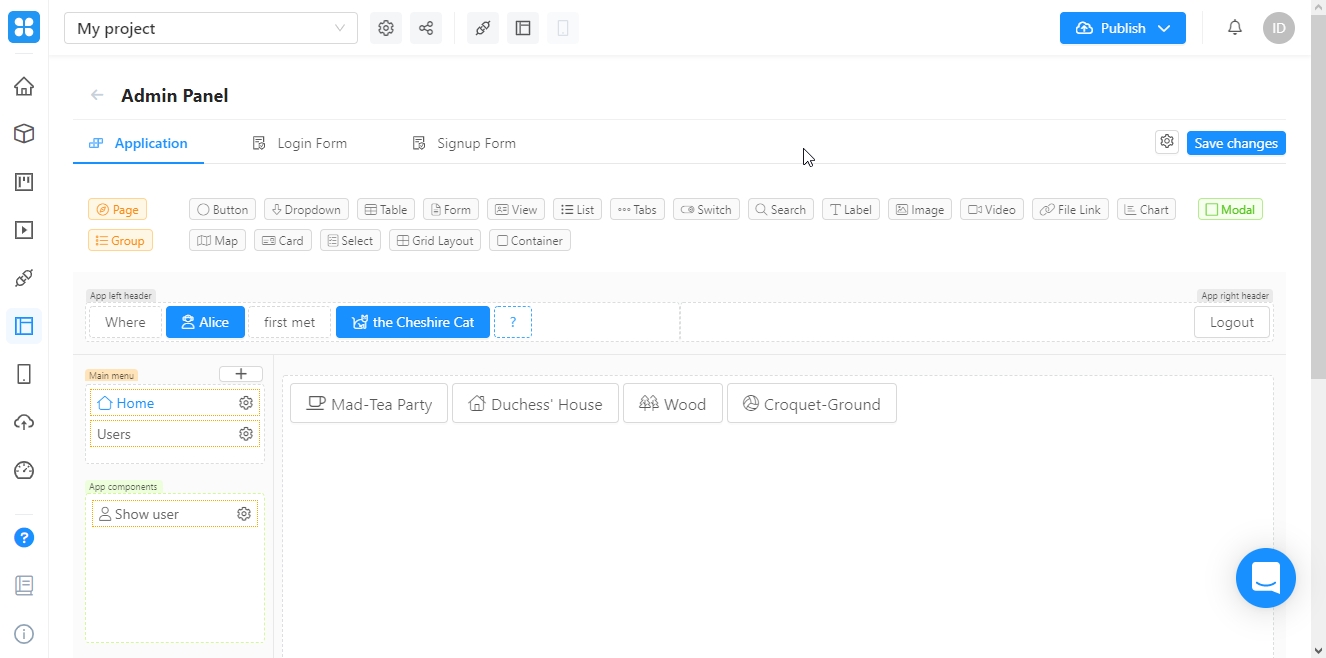Add a main menu item with plus

241,374
